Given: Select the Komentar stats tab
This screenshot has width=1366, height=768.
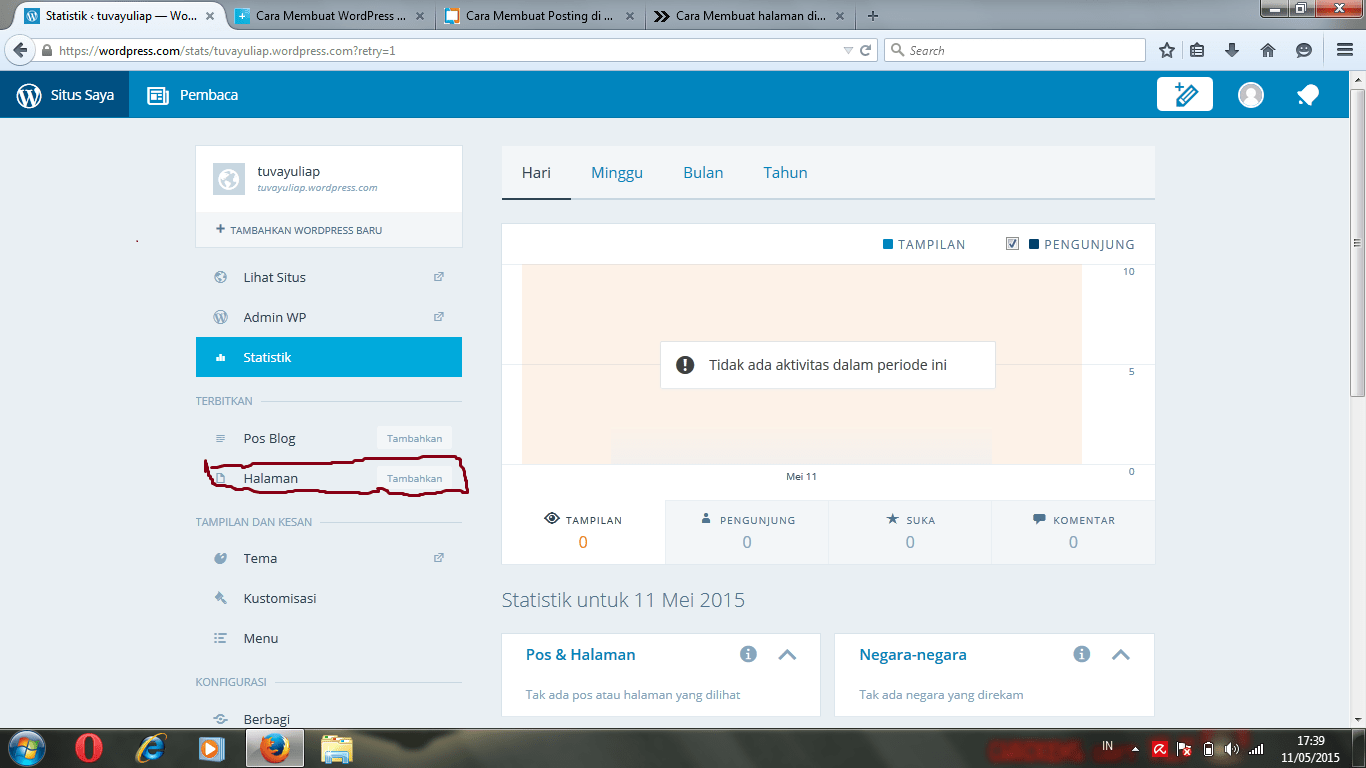Looking at the screenshot, I should [1073, 532].
